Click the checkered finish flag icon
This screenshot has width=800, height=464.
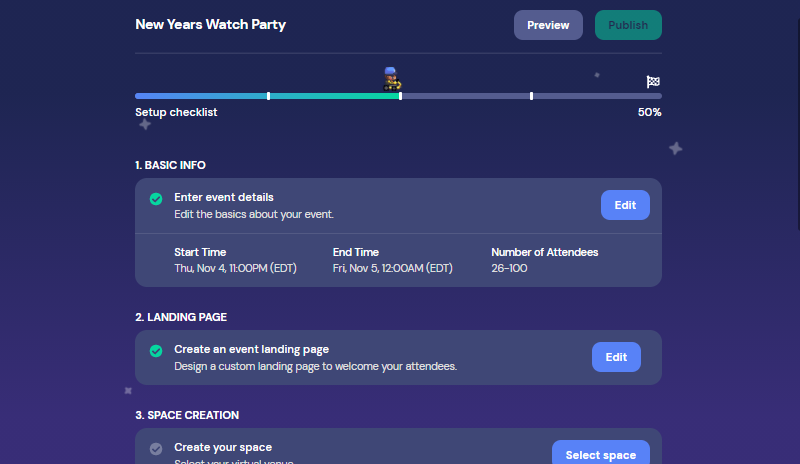(x=653, y=82)
